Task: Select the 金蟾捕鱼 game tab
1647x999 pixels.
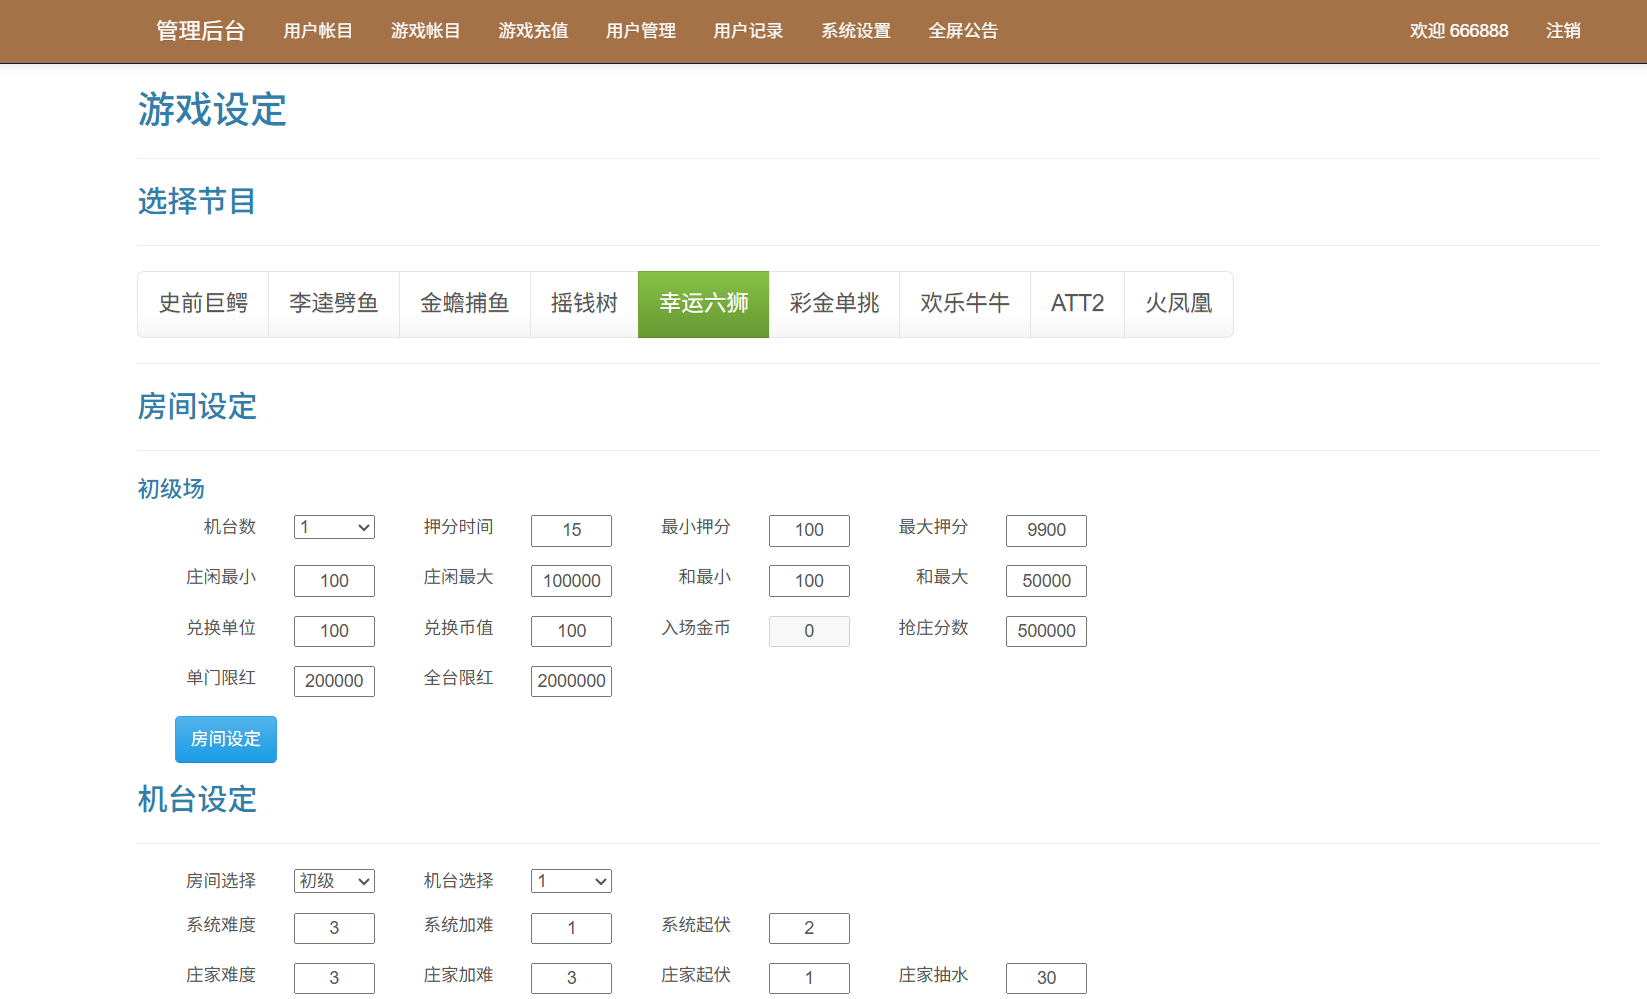Action: pos(465,304)
